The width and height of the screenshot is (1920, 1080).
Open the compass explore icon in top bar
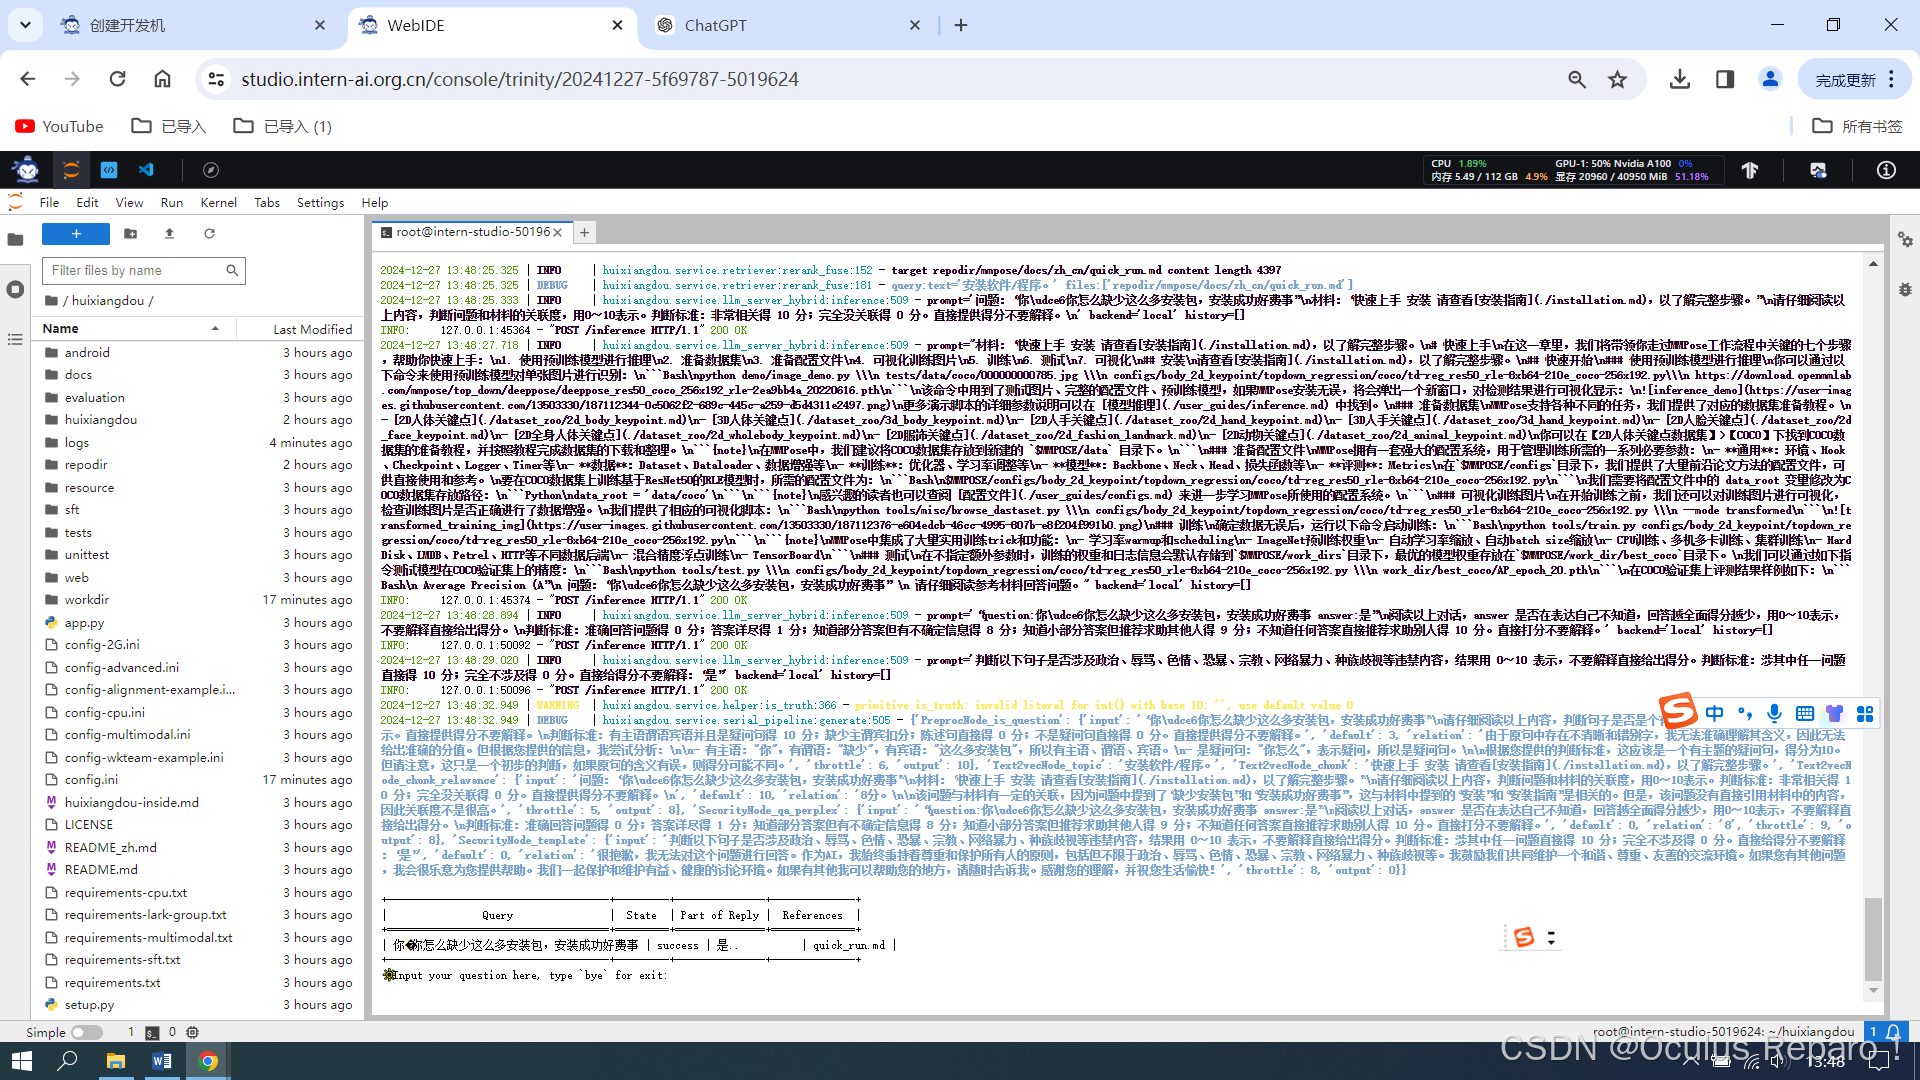(x=210, y=170)
